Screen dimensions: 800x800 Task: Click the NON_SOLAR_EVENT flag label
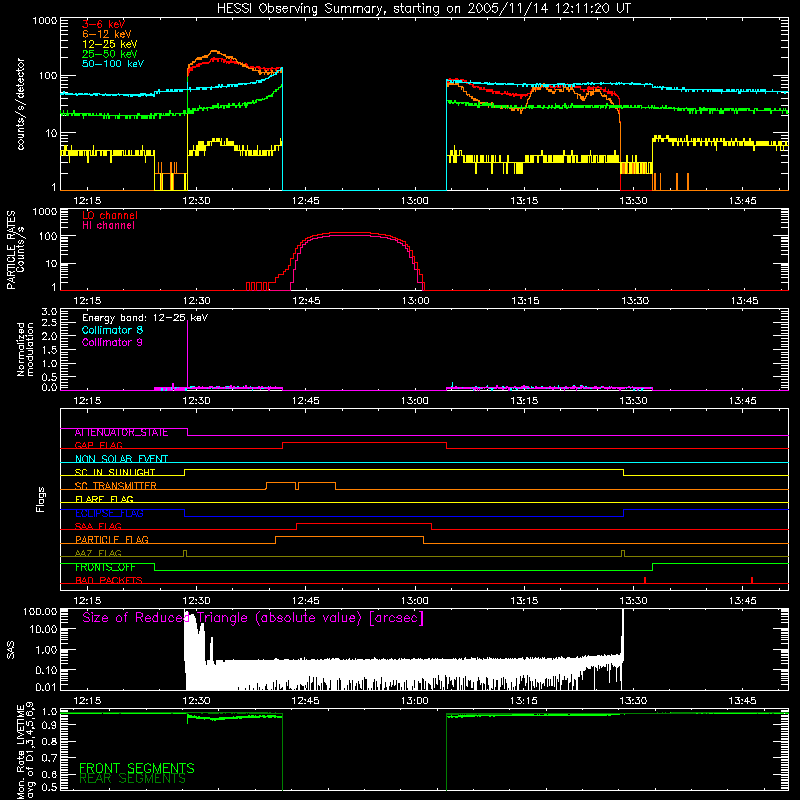point(121,459)
